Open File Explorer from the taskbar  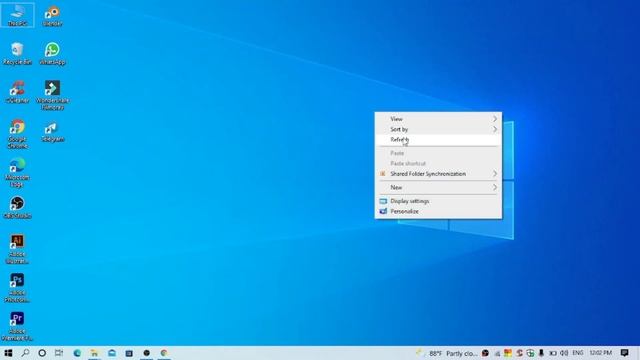tap(94, 353)
